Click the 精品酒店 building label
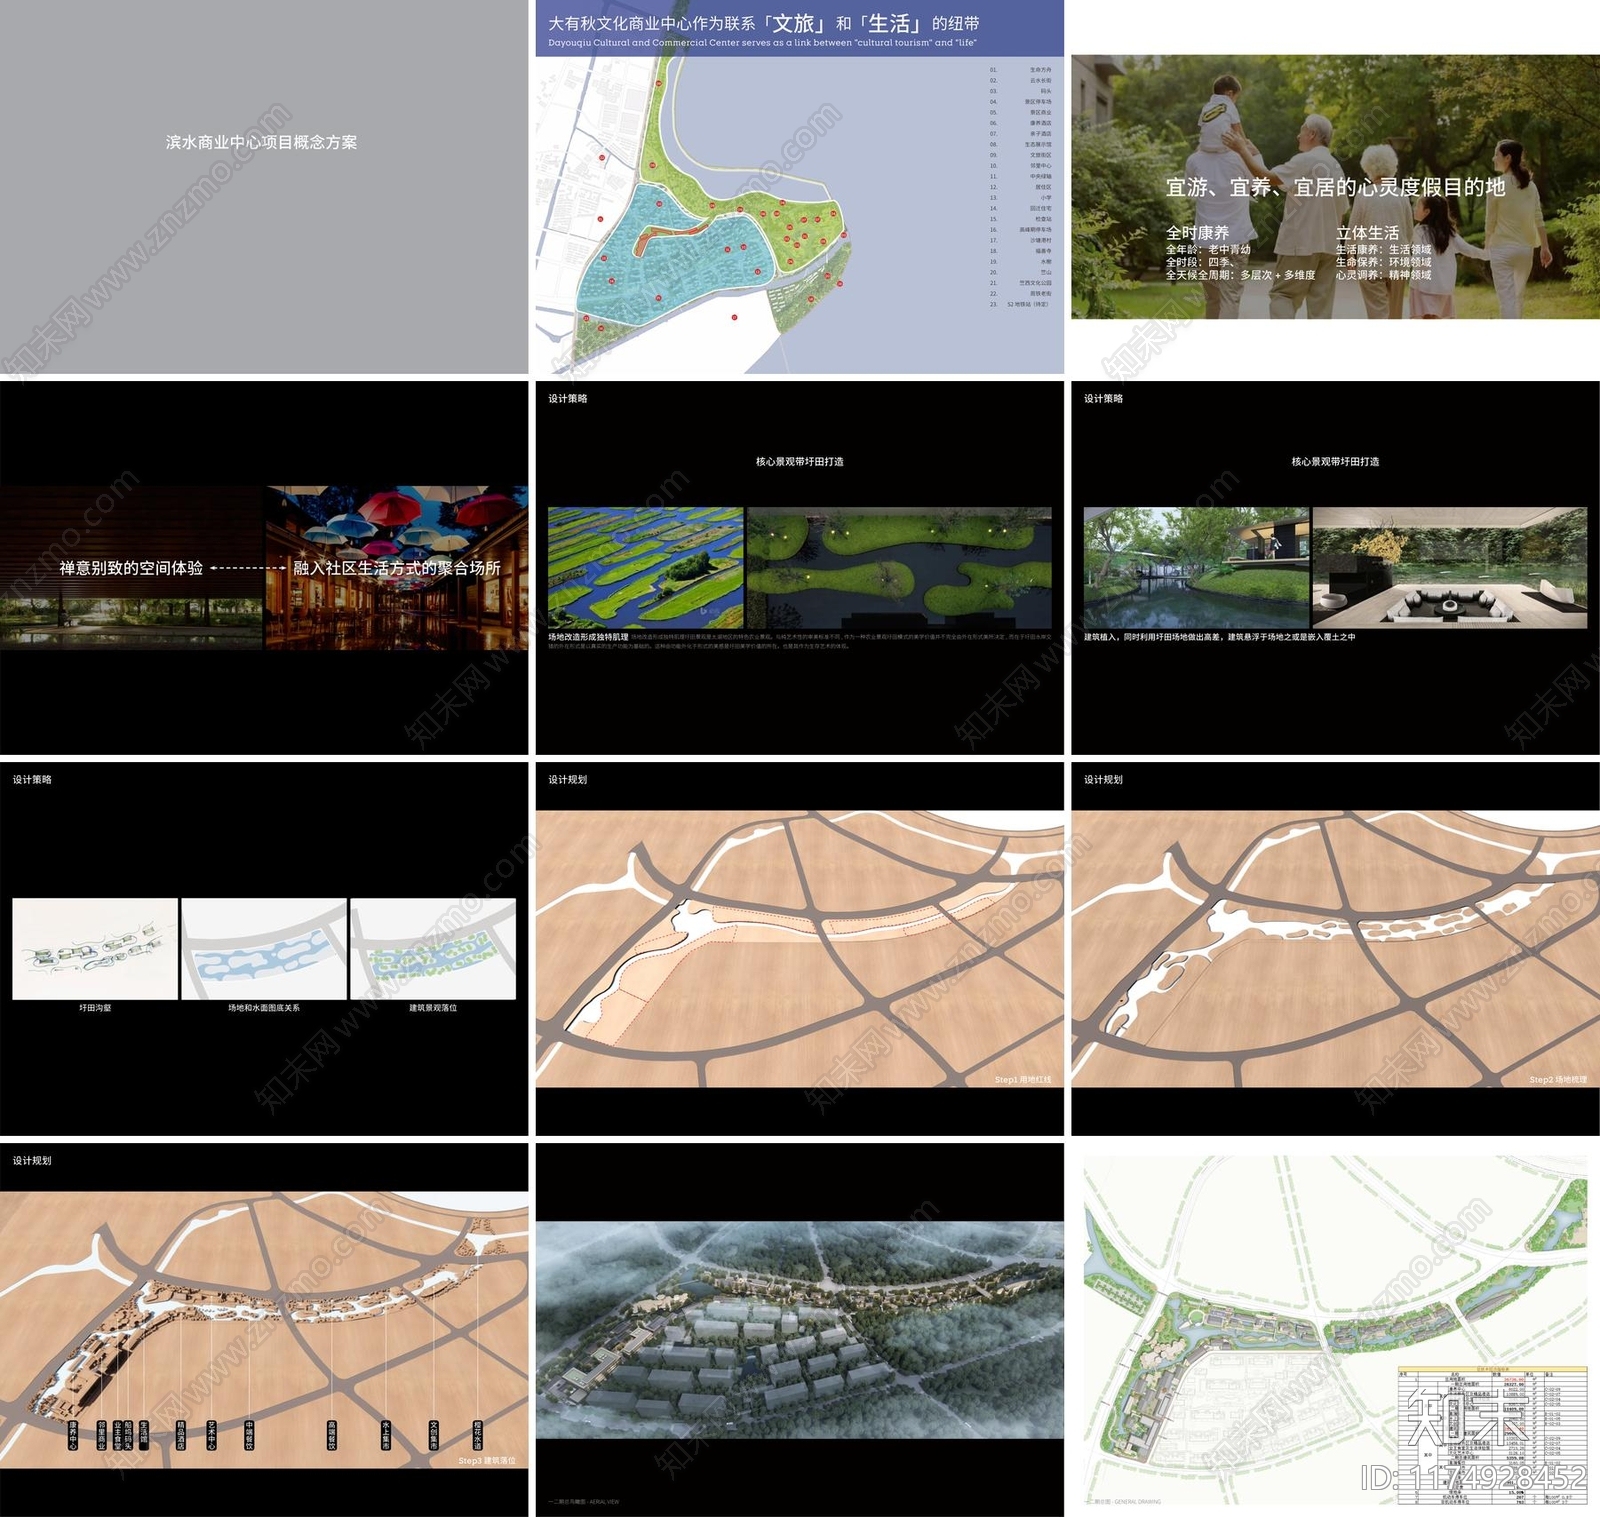 (181, 1435)
